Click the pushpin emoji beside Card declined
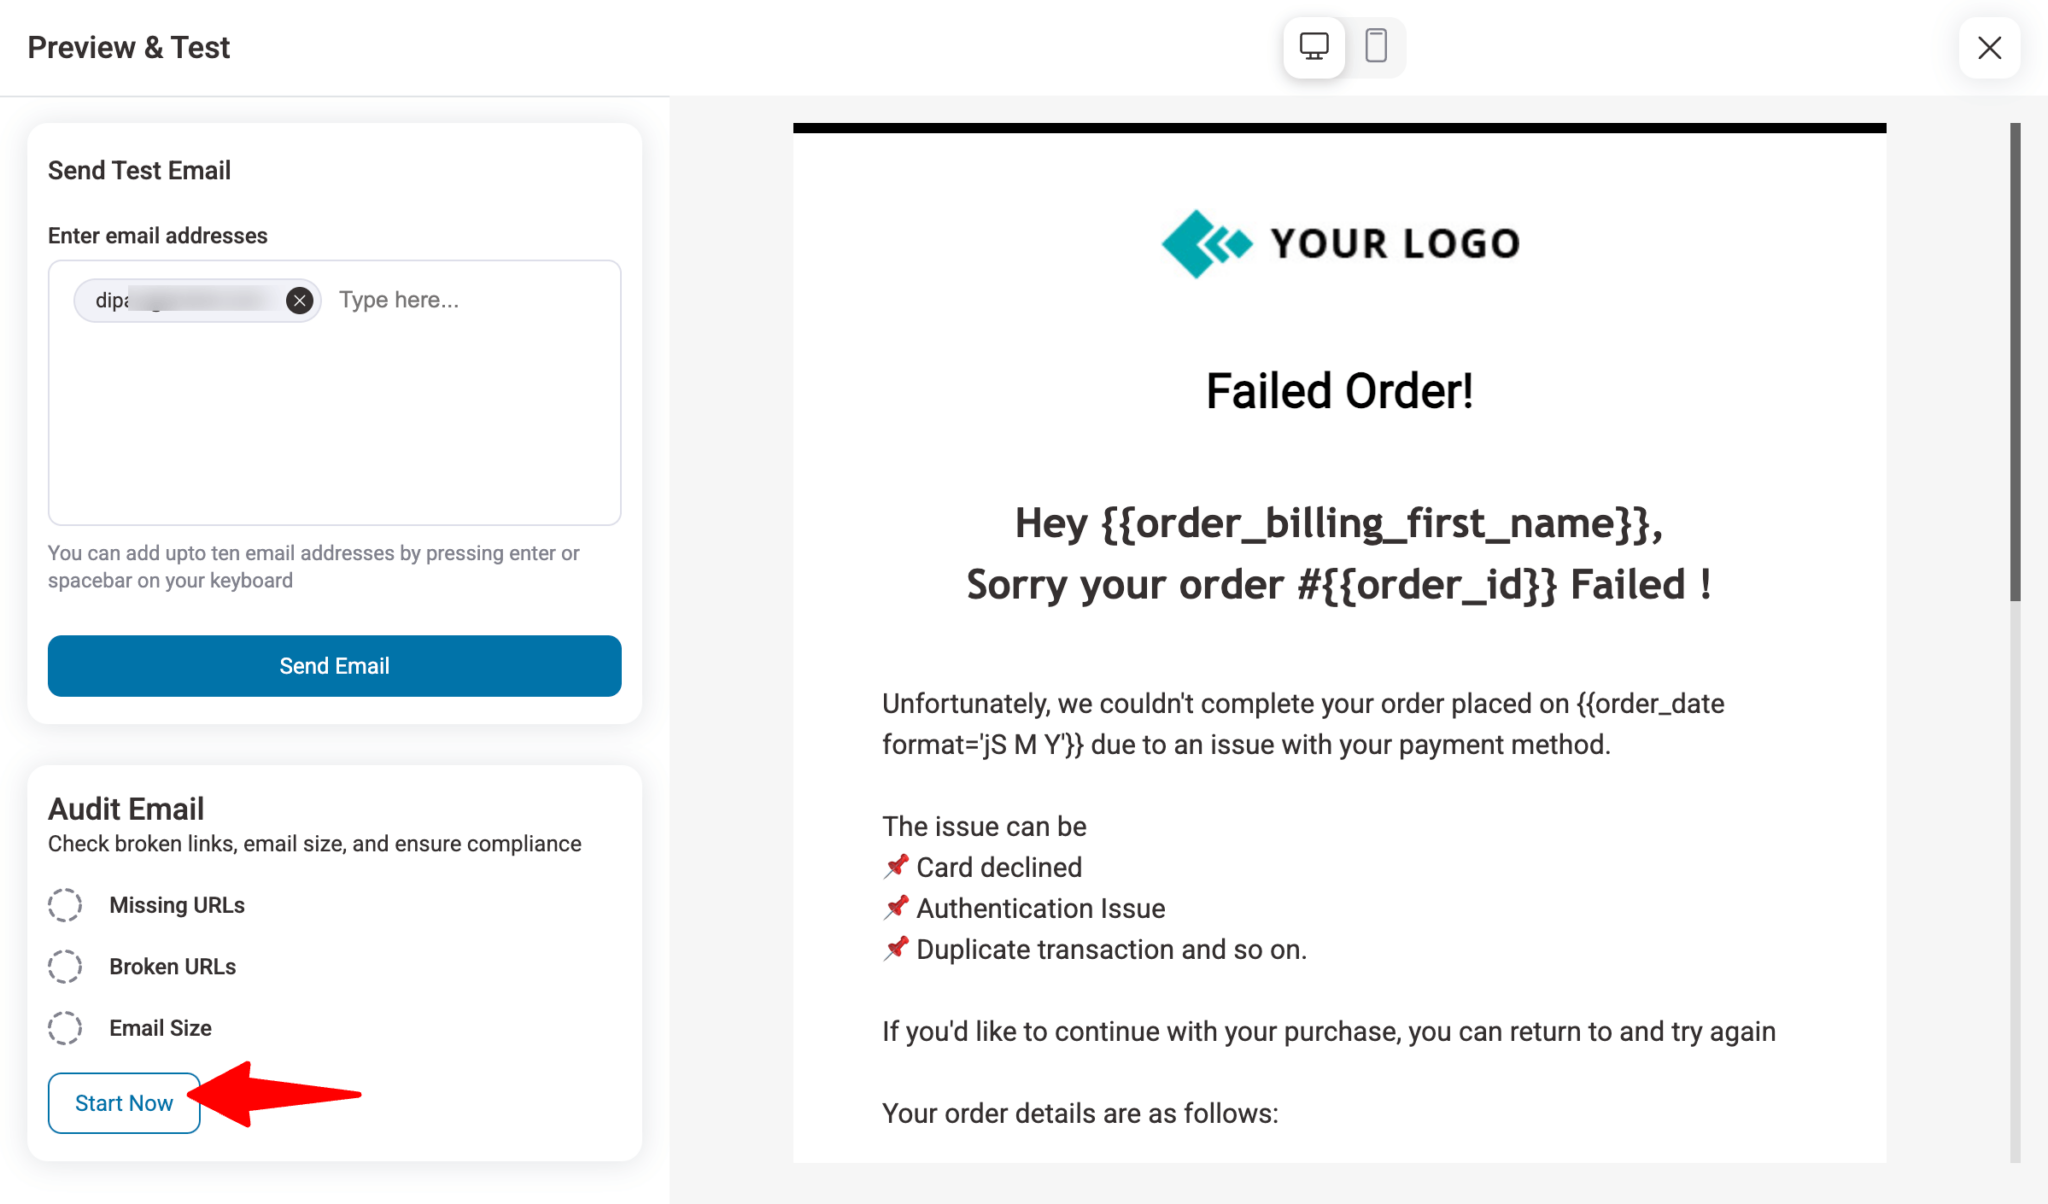The image size is (2048, 1204). coord(897,865)
